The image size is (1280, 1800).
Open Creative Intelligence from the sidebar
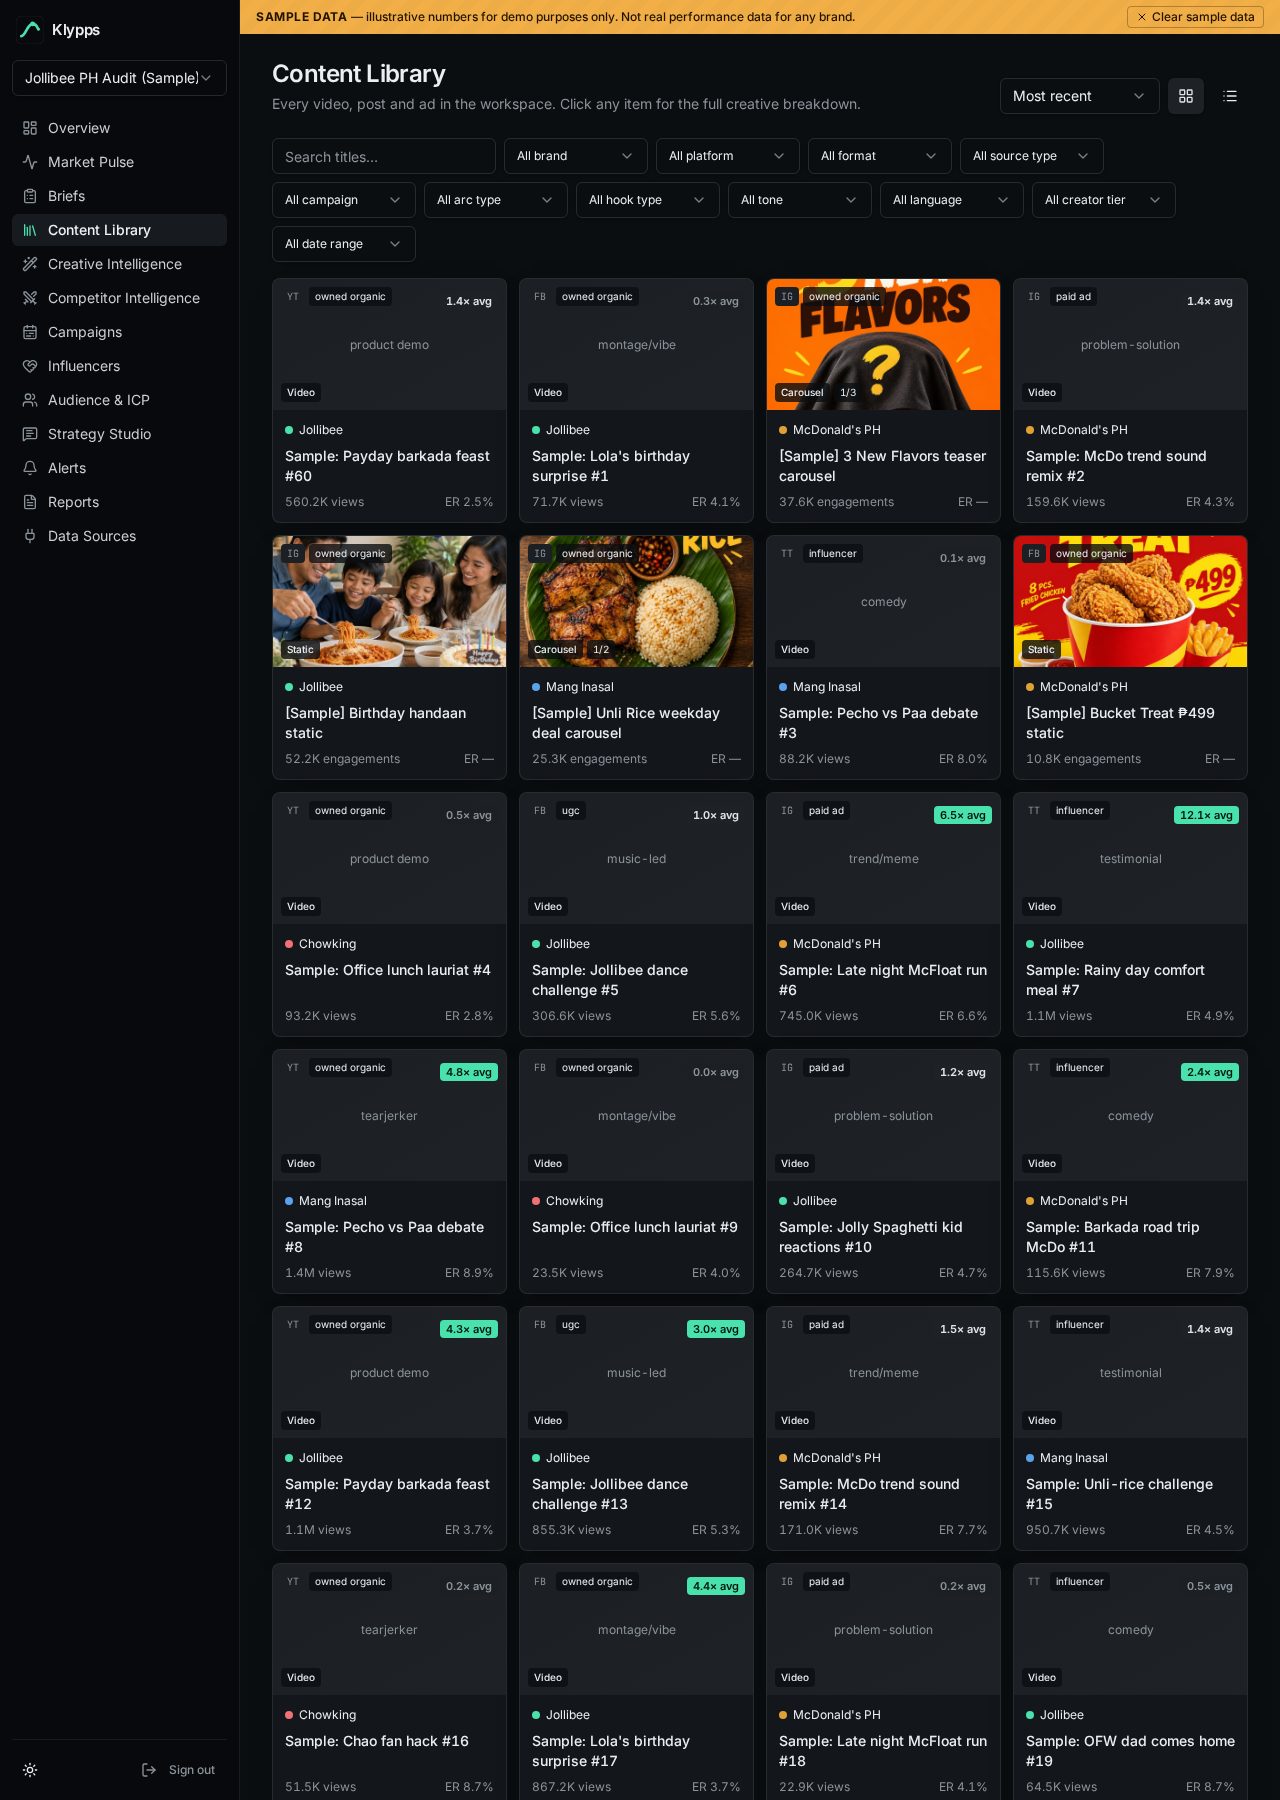[119, 264]
